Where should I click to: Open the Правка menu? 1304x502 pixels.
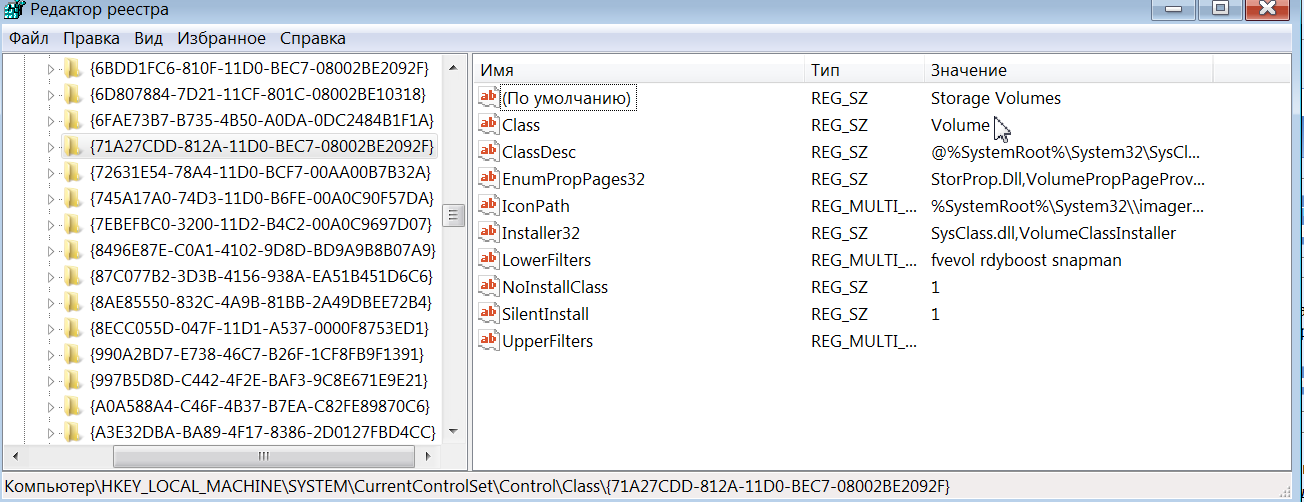pos(91,38)
